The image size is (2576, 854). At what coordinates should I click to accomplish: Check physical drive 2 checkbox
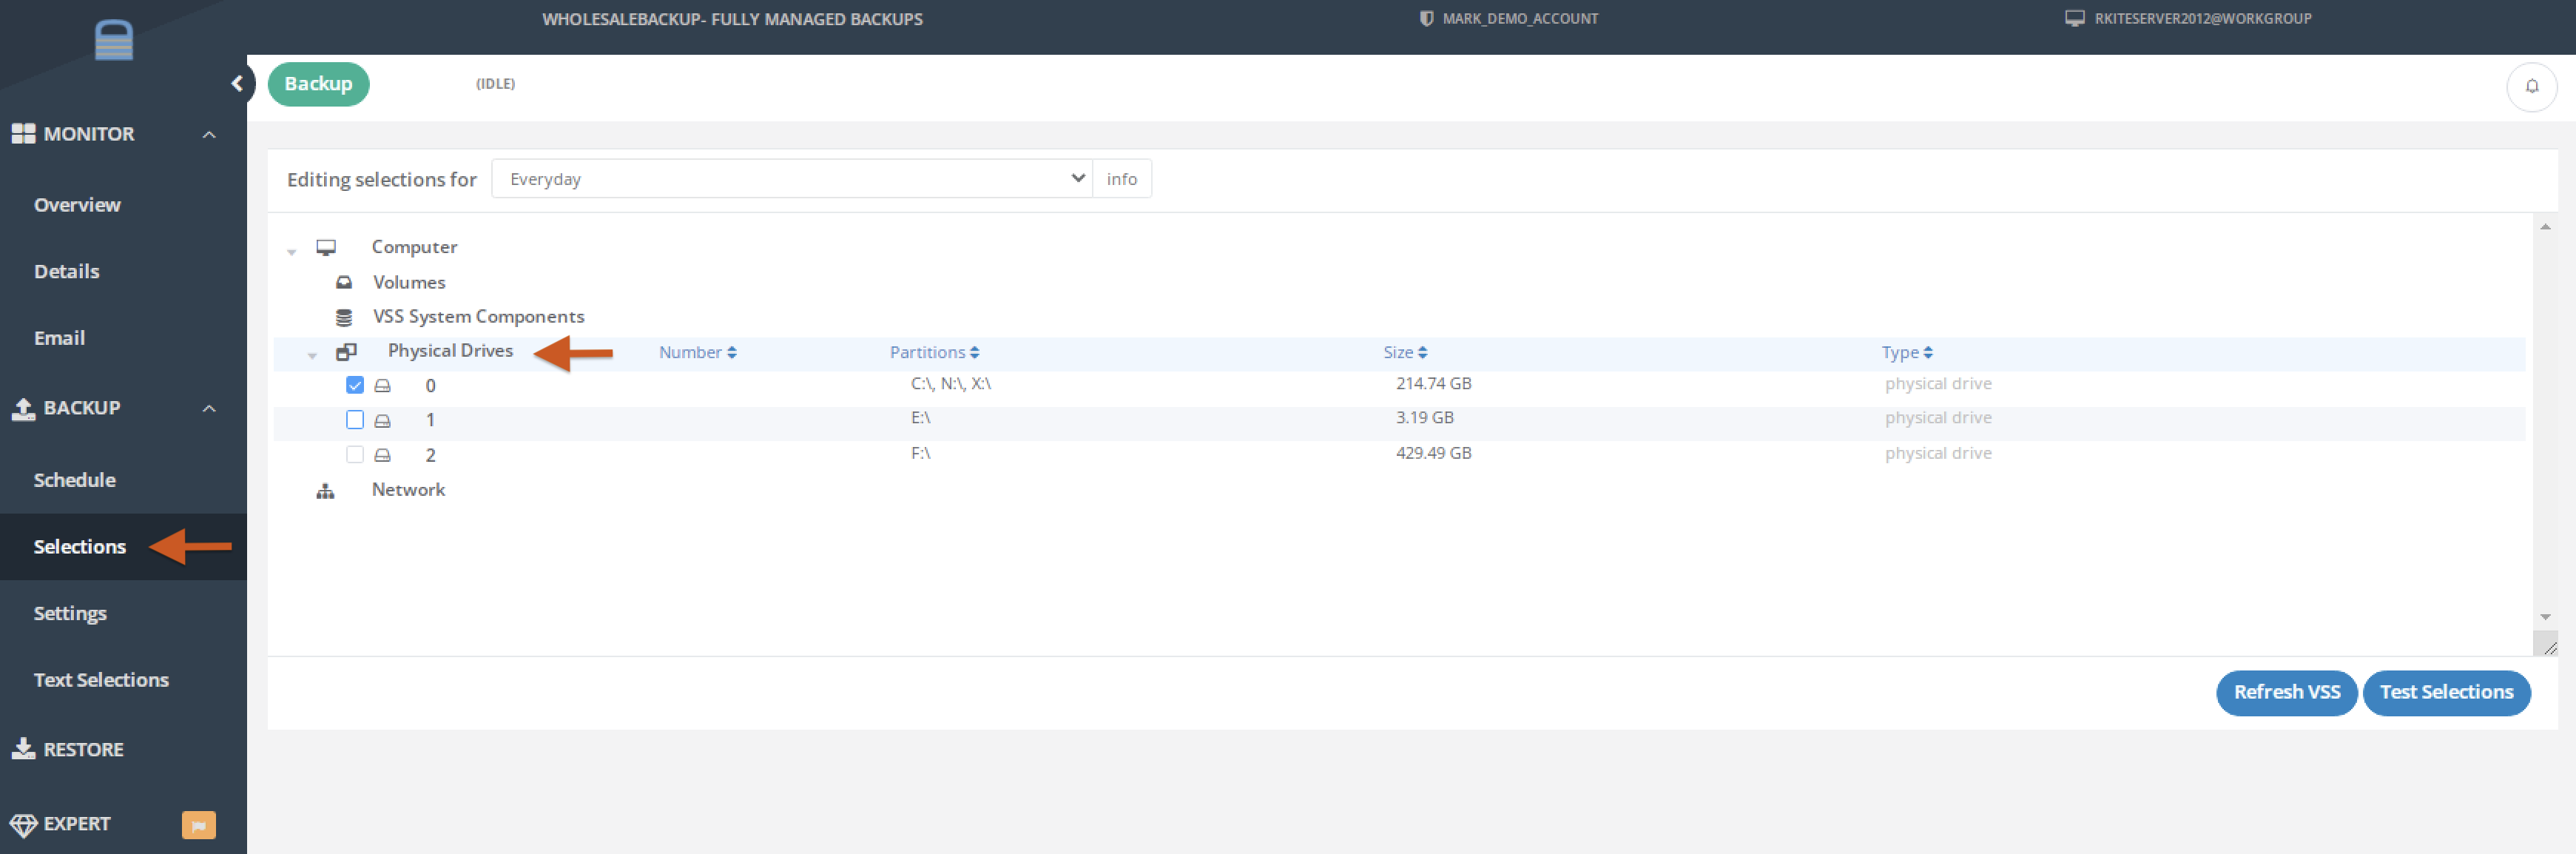click(355, 454)
